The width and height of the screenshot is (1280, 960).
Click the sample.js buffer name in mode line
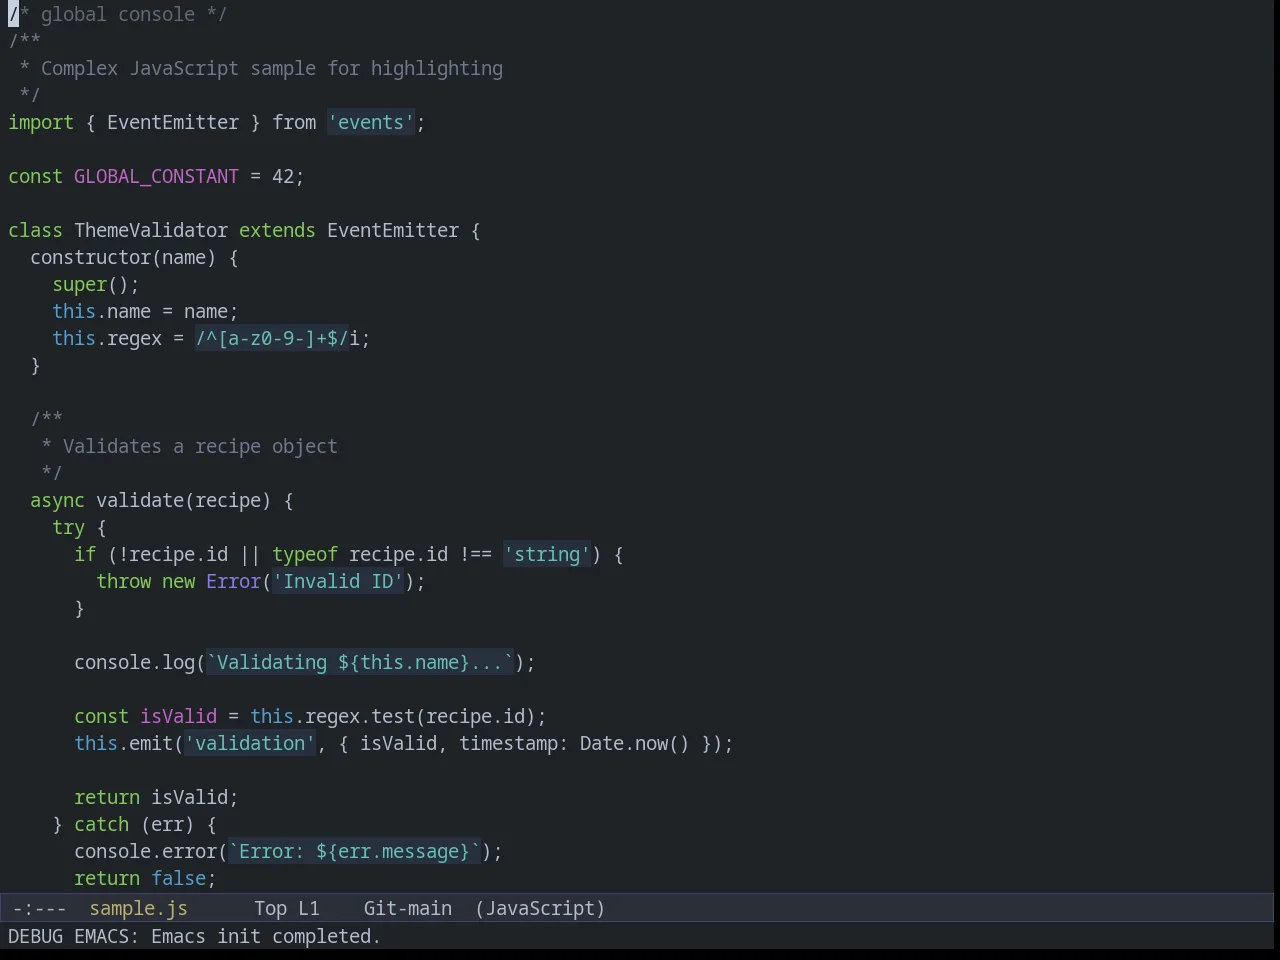point(138,908)
